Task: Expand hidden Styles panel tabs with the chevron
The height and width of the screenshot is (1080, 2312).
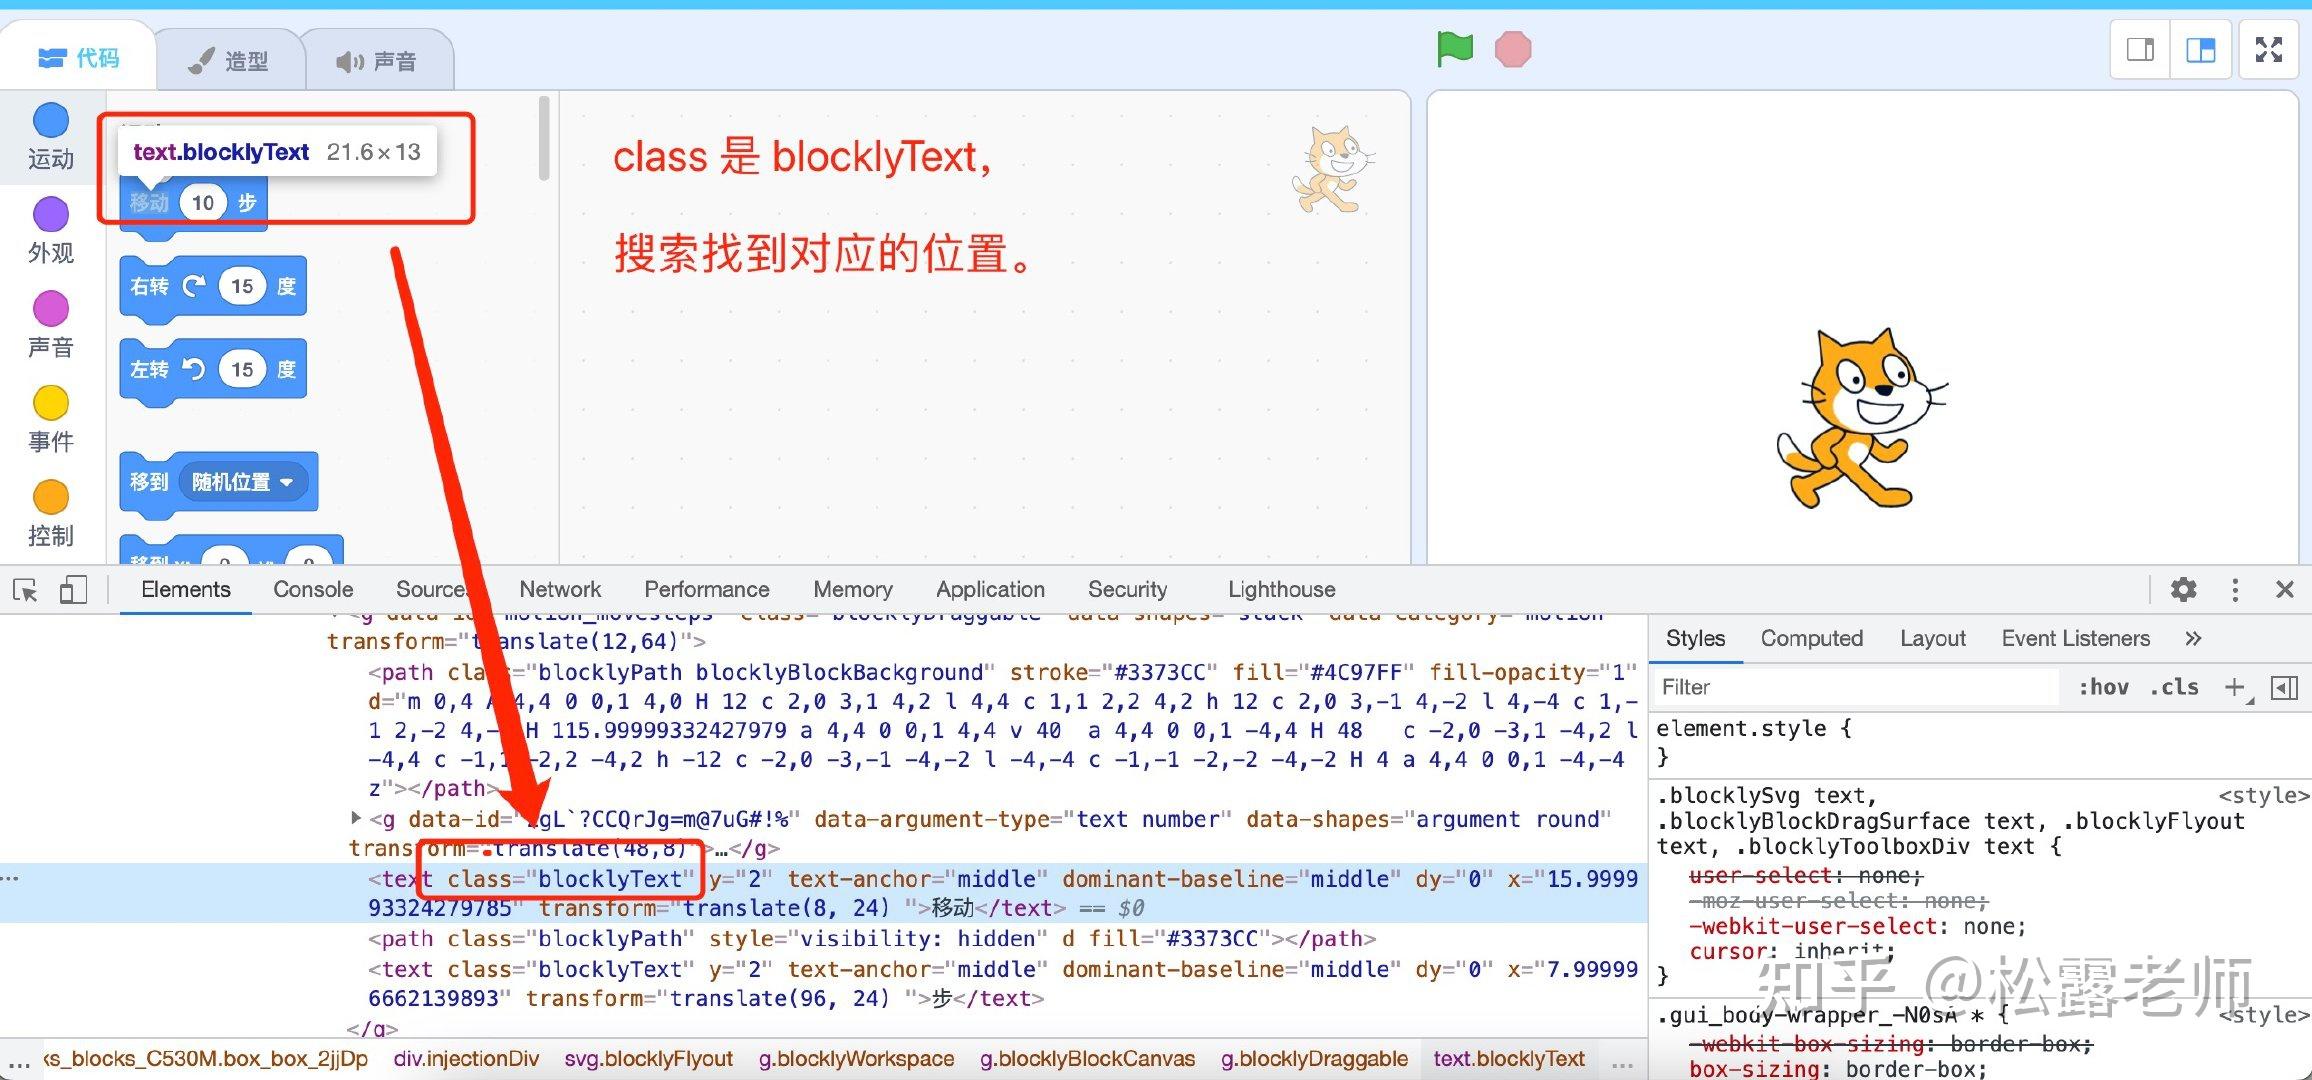Action: pos(2193,638)
